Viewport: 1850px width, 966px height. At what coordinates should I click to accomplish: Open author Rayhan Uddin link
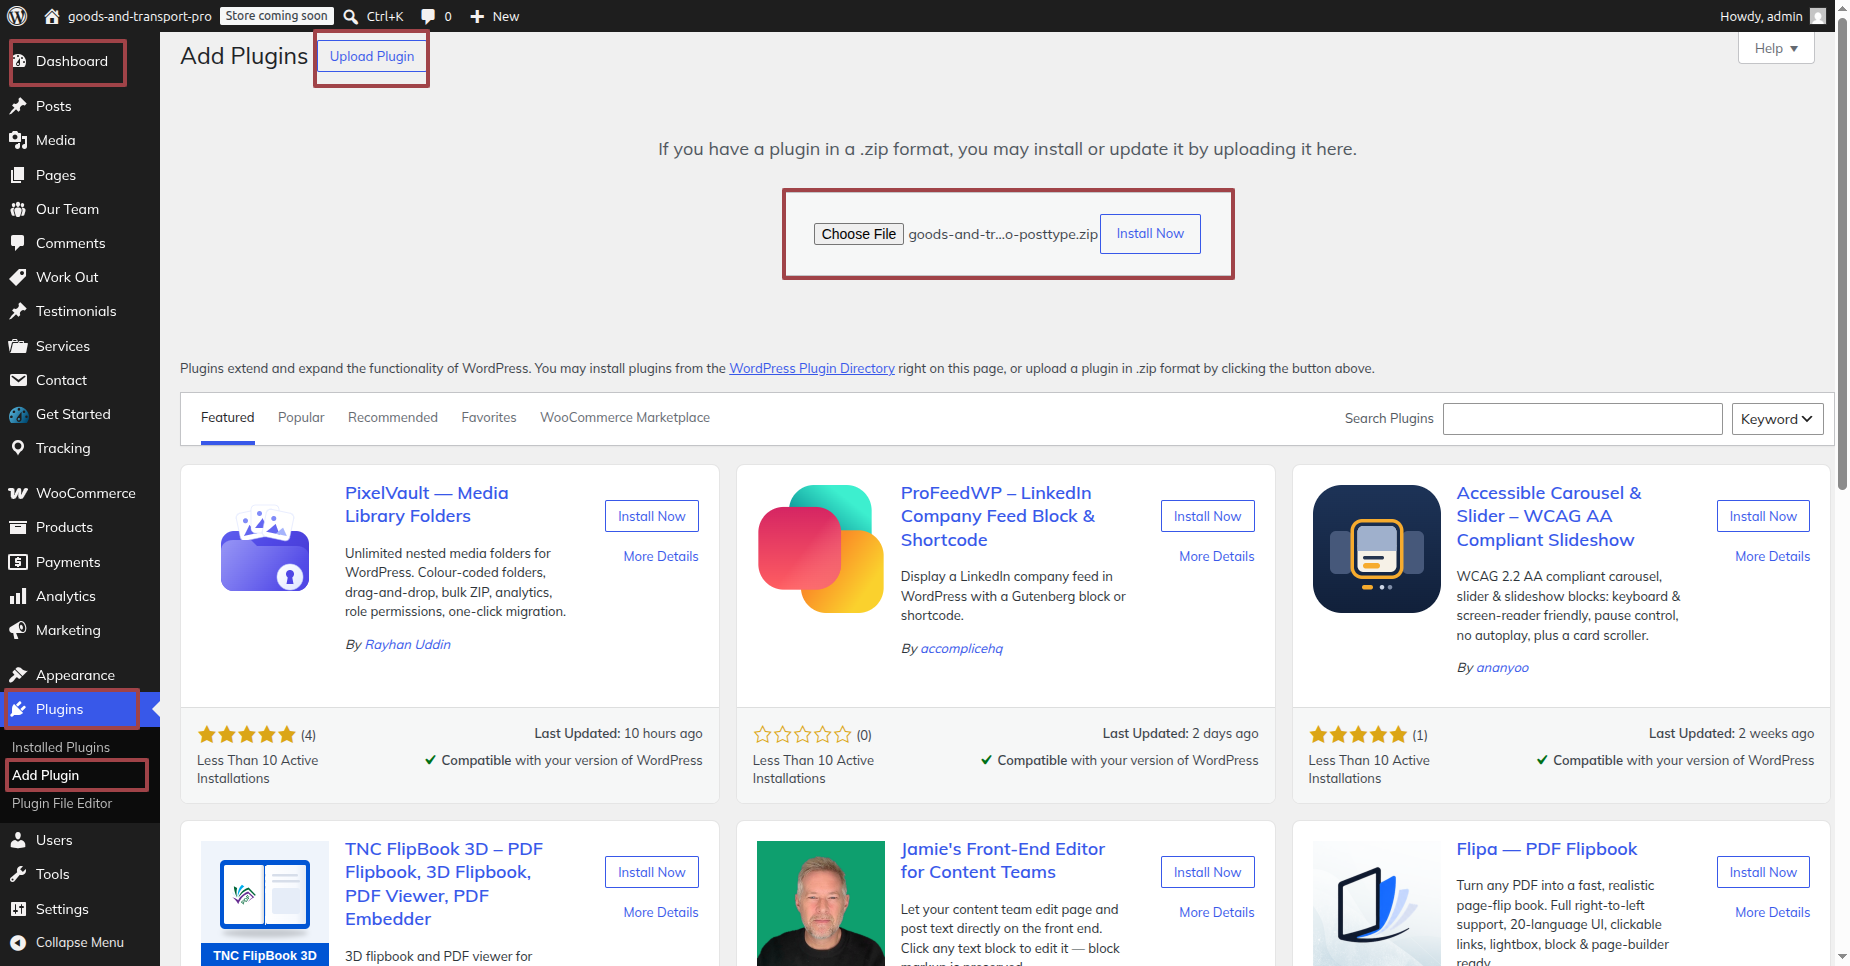[x=408, y=645]
